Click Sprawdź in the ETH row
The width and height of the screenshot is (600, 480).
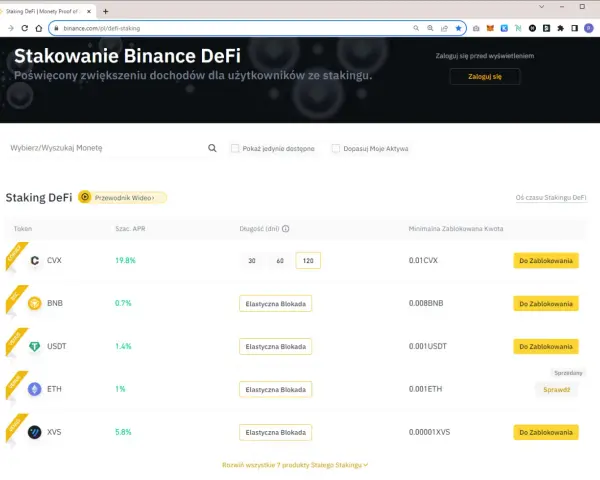556,390
